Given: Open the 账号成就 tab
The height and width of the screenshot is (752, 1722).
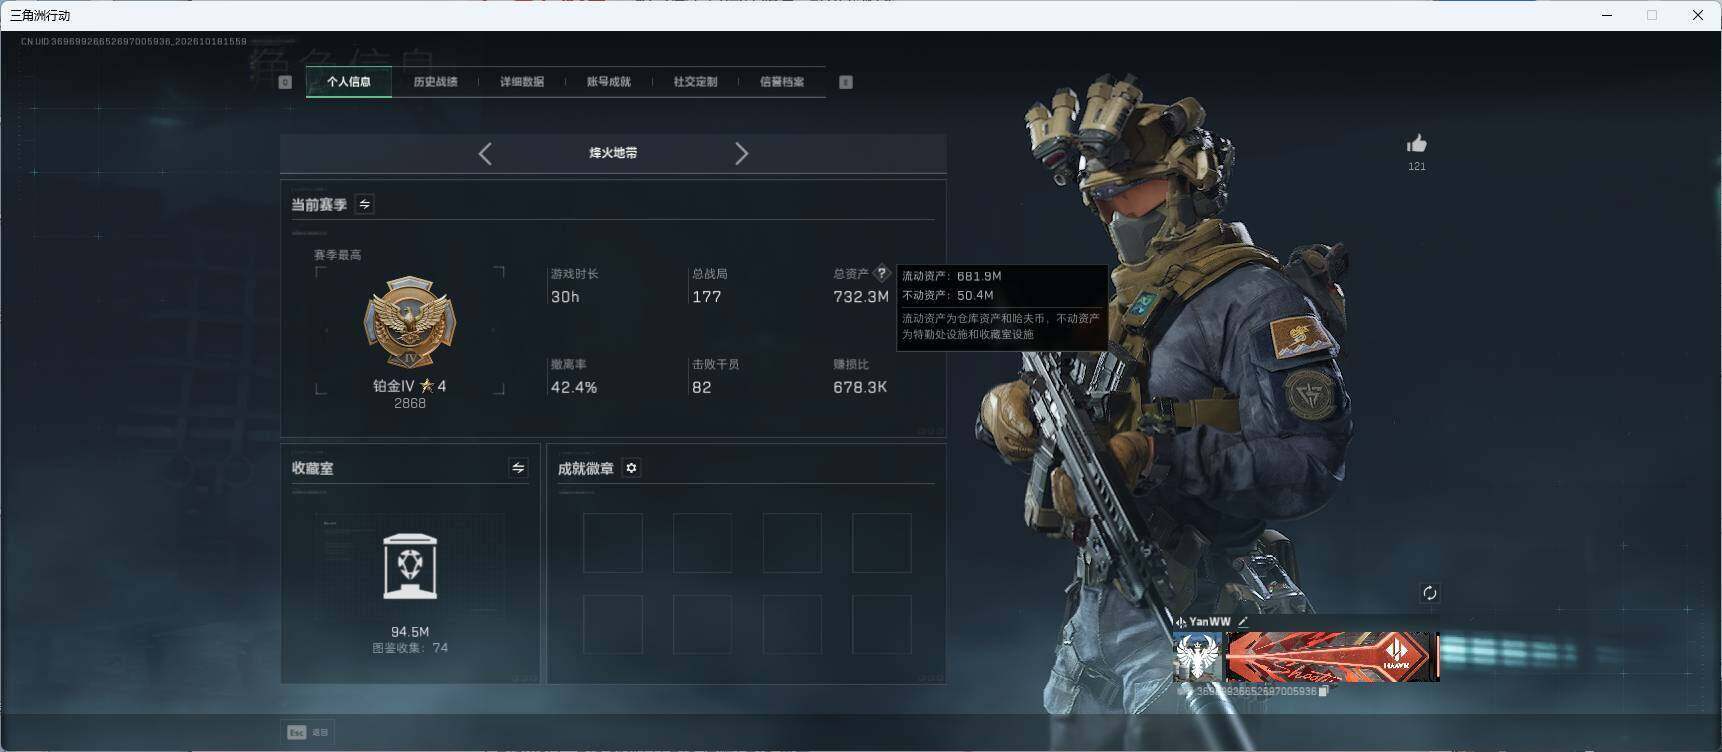Looking at the screenshot, I should click(608, 82).
